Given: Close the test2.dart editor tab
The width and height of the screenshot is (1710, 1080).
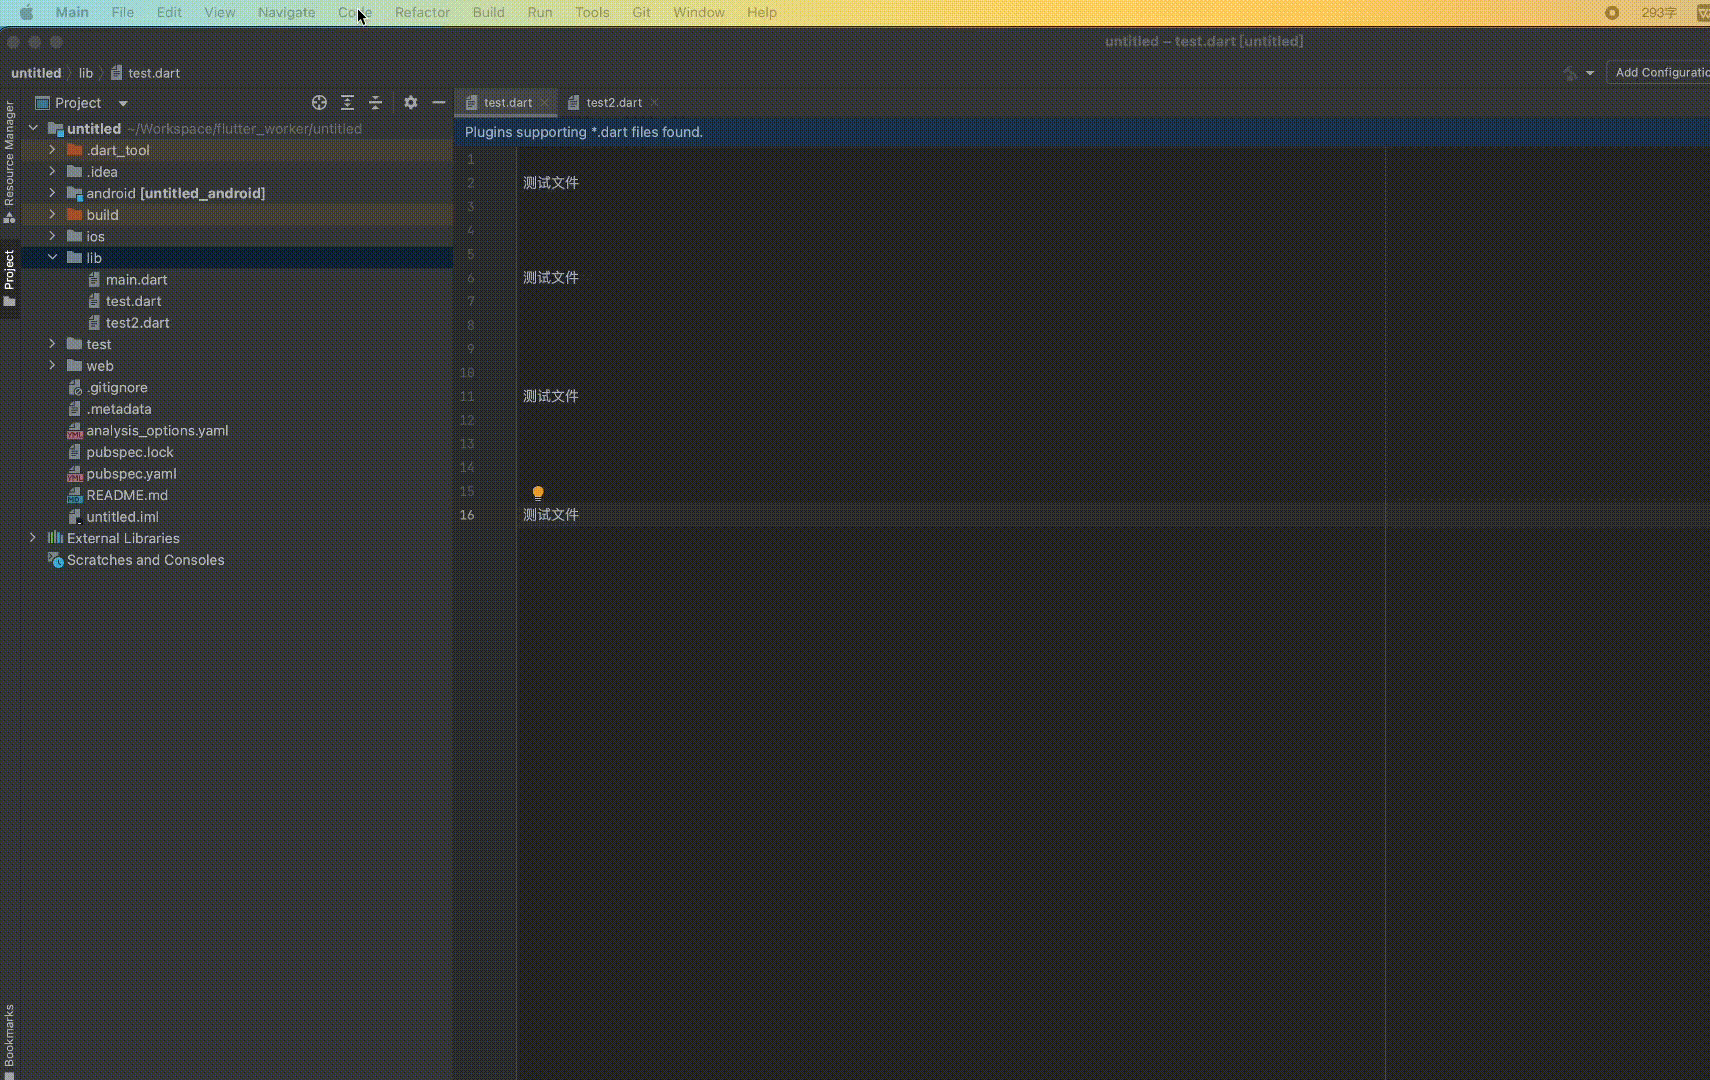Looking at the screenshot, I should [x=654, y=103].
